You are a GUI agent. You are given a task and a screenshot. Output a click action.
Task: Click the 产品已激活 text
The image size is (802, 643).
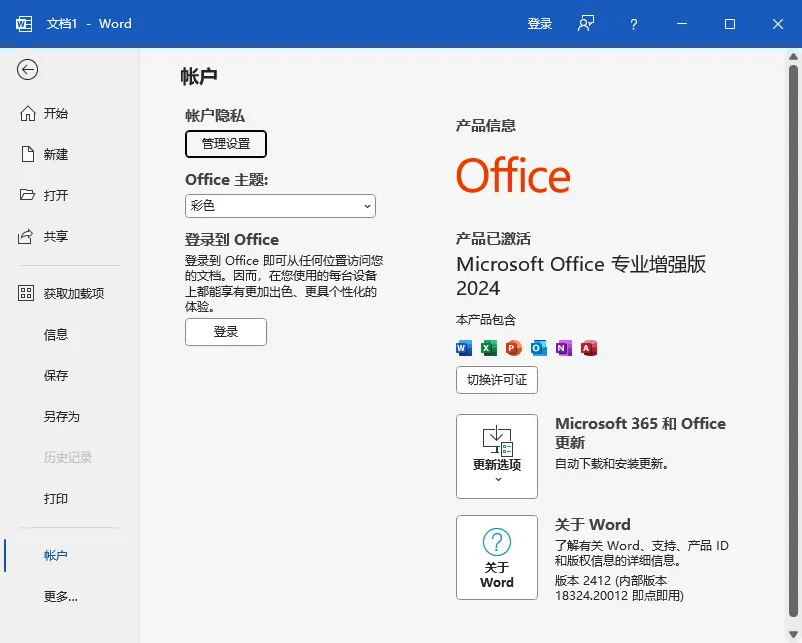coord(493,239)
